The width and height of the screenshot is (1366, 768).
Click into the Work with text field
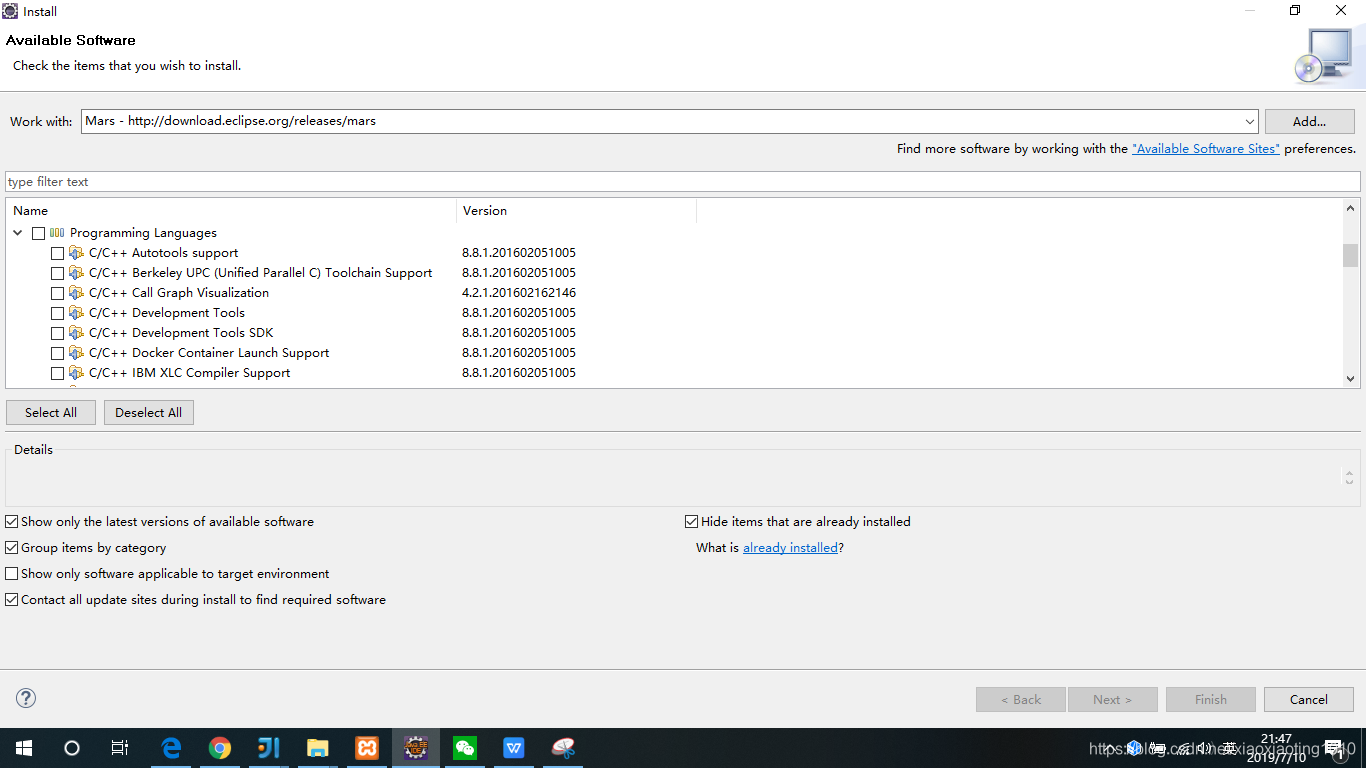click(x=661, y=121)
